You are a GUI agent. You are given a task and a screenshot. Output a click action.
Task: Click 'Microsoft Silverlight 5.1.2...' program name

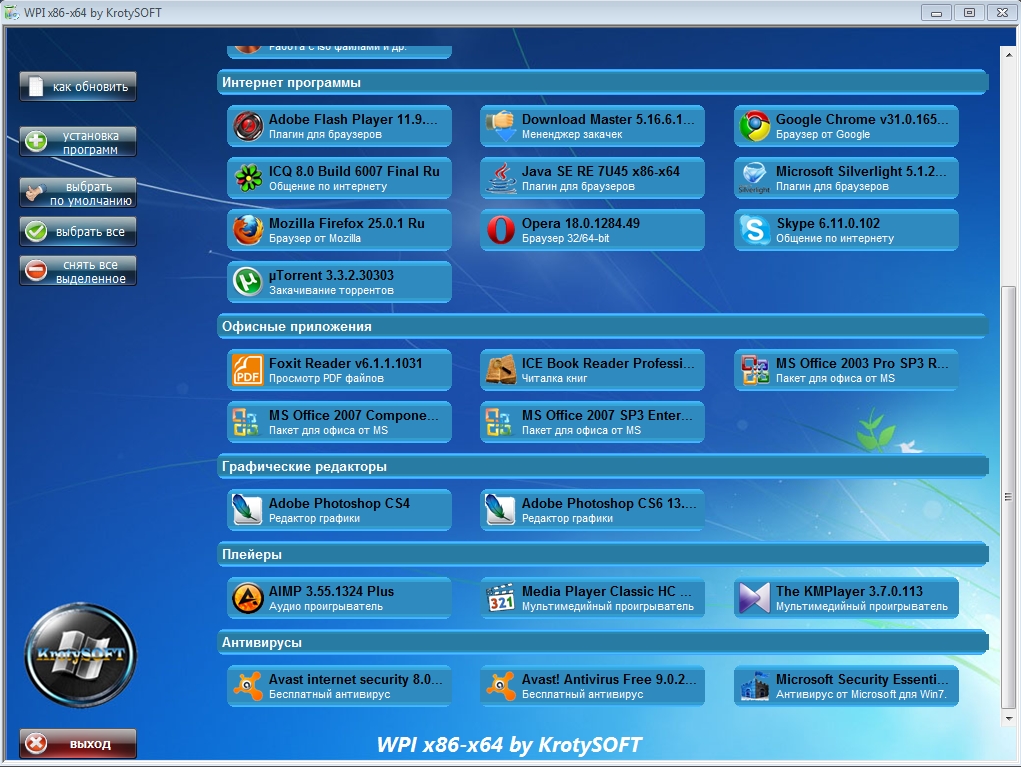click(861, 171)
